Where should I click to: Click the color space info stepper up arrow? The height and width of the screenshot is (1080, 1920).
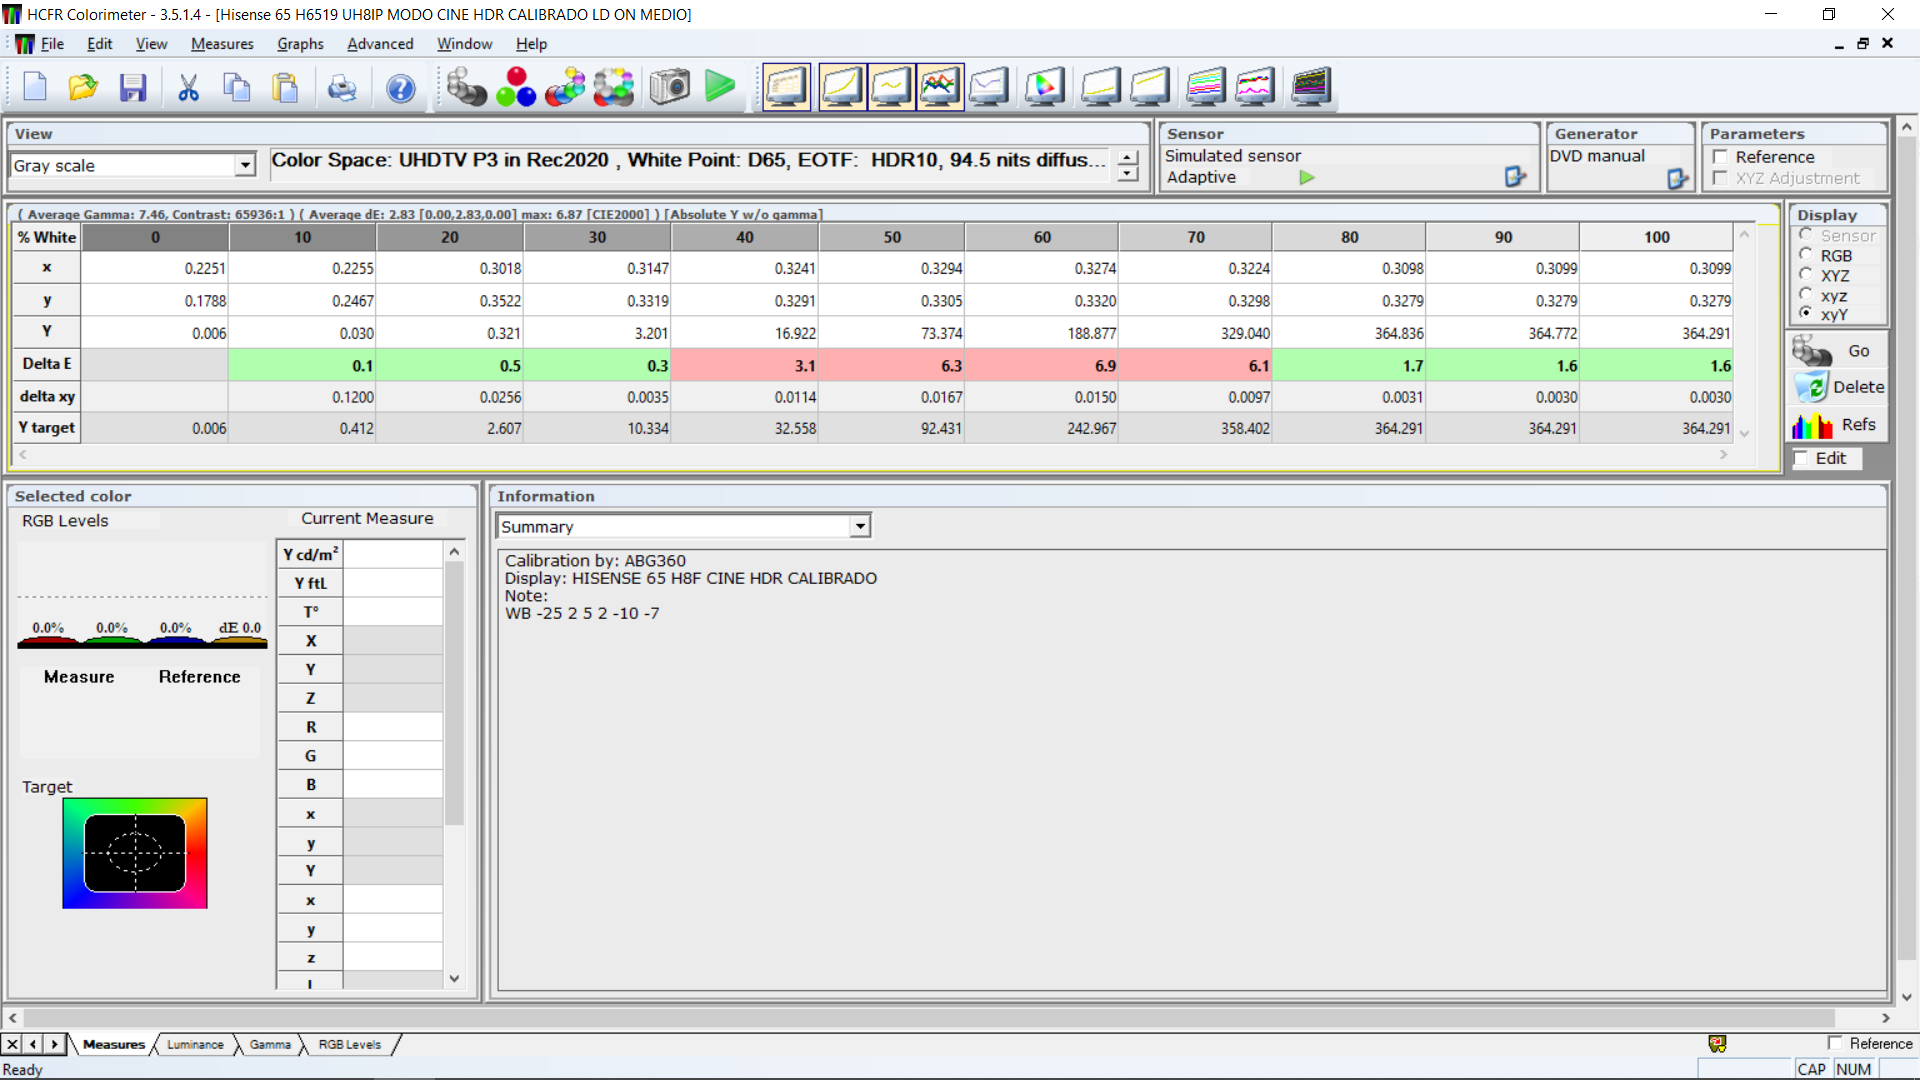point(1128,158)
